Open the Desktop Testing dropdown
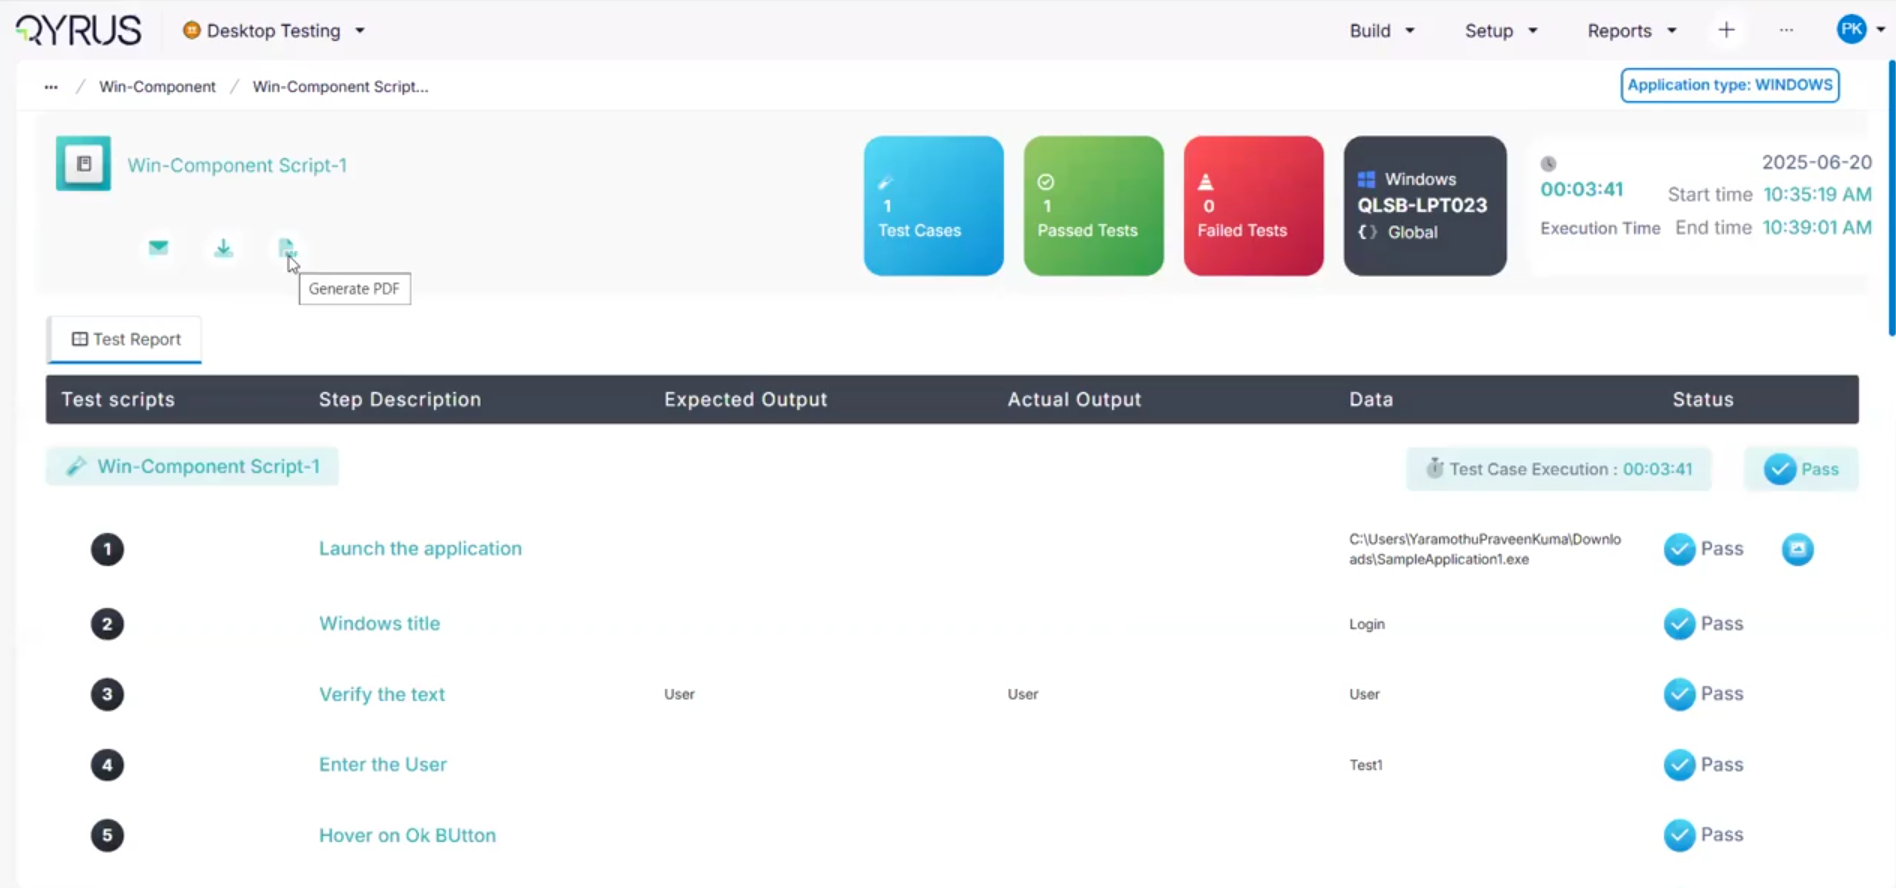The height and width of the screenshot is (888, 1896). [273, 31]
